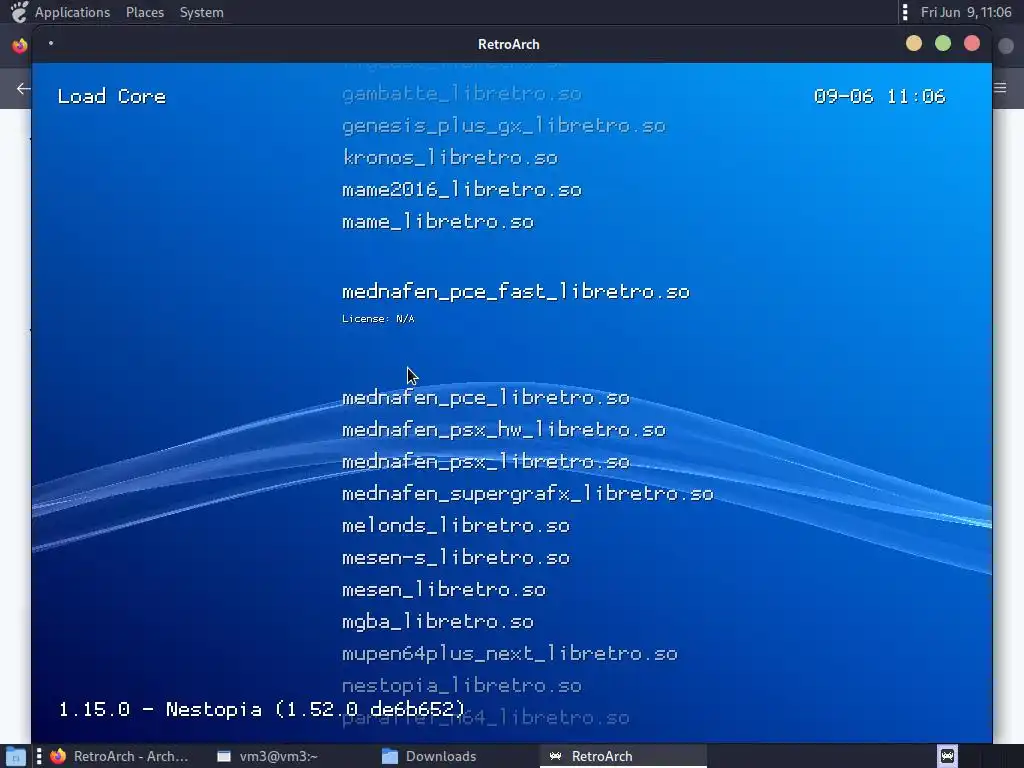The width and height of the screenshot is (1024, 768).
Task: Click RetroArch taskbar item
Action: click(623, 756)
